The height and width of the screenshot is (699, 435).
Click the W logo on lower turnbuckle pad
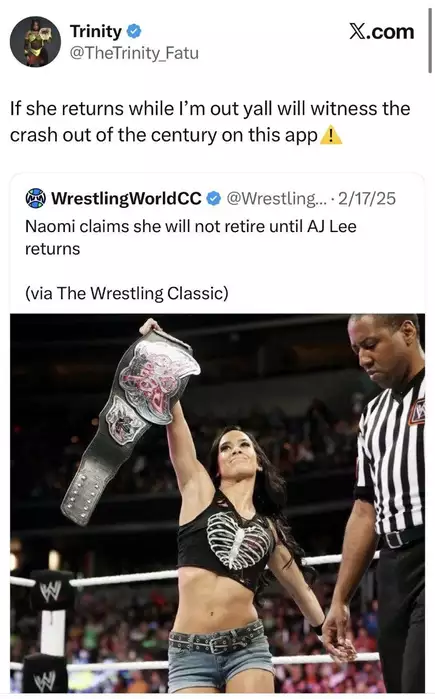pos(45,680)
